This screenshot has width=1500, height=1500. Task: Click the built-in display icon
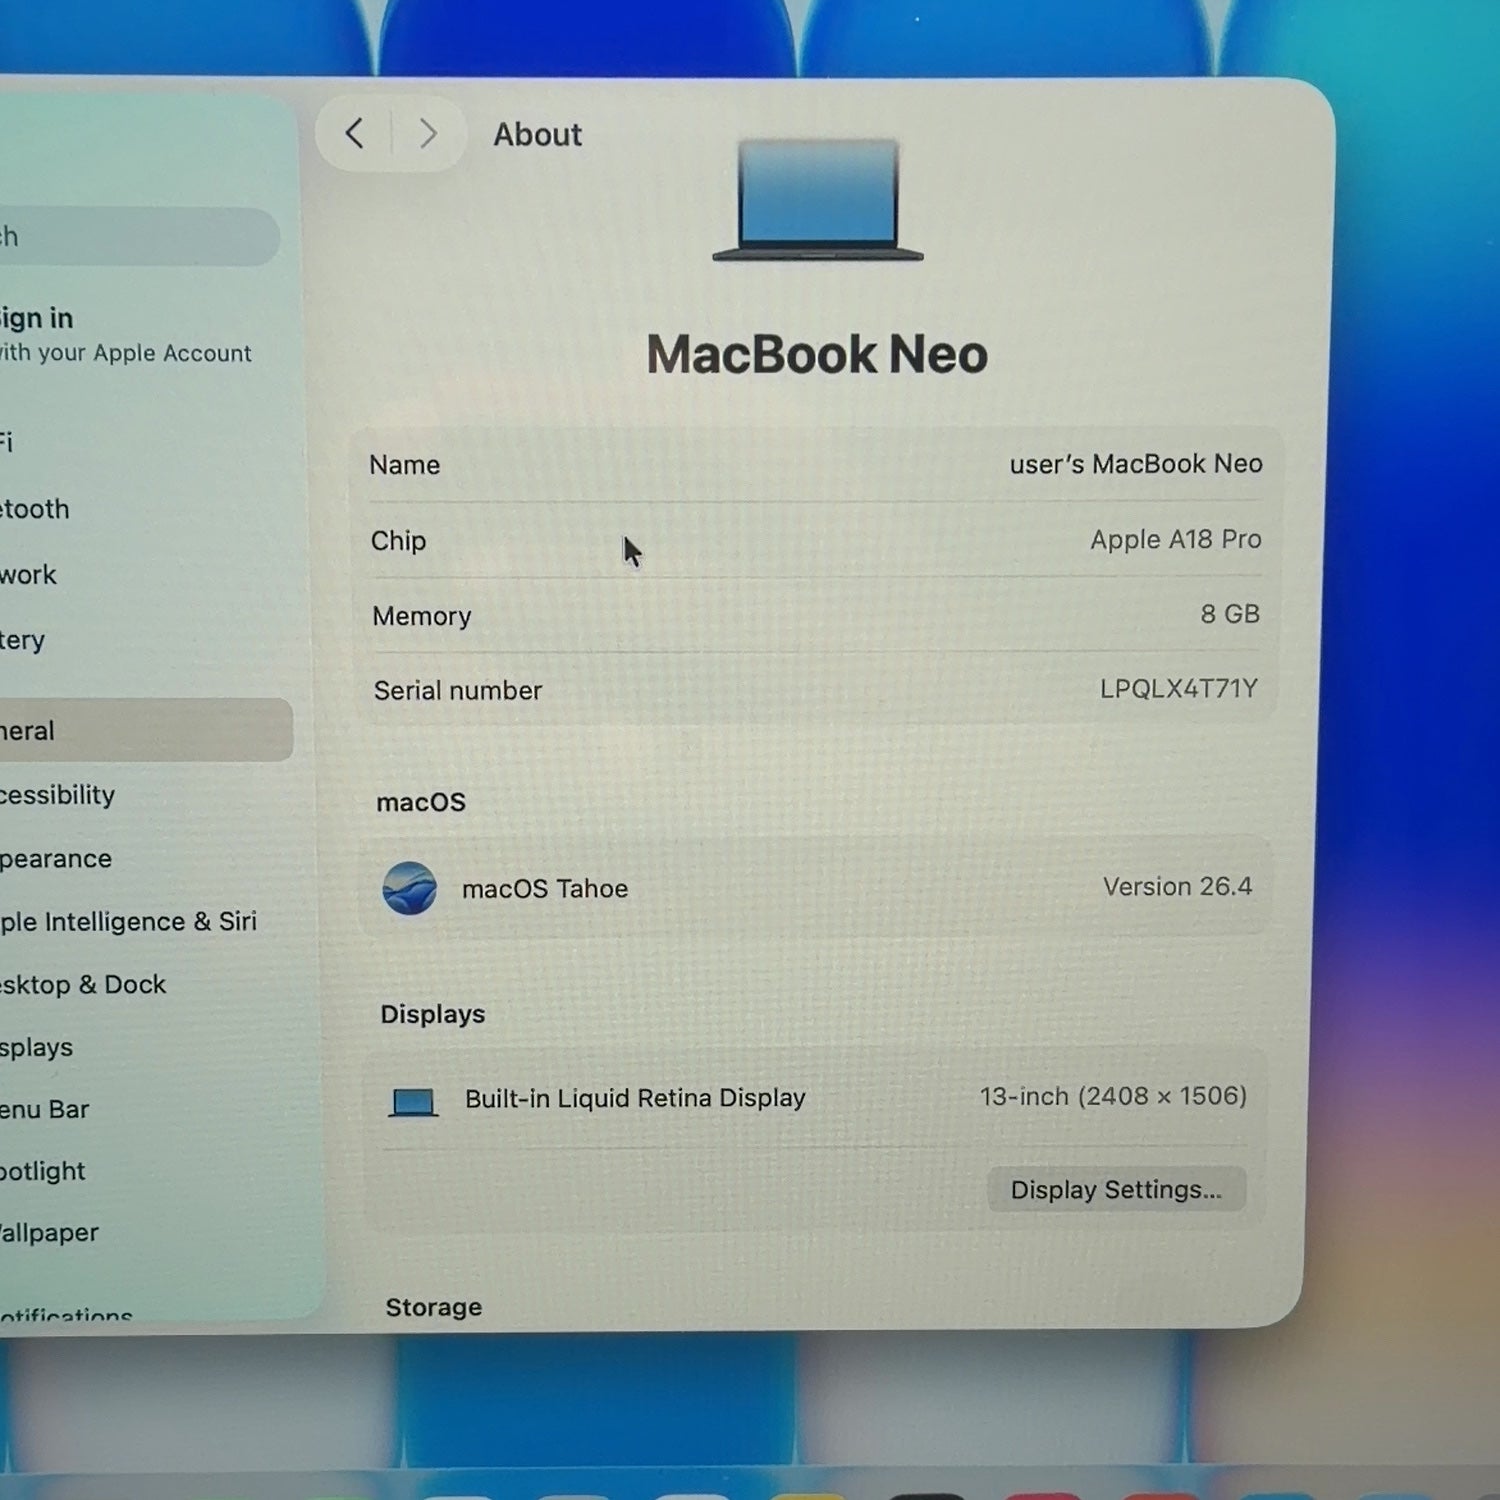pos(413,1102)
